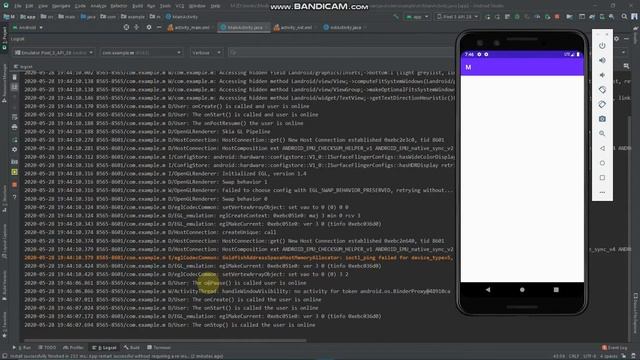Rotate the emulator right
Screen dimensions: 640x360
pyautogui.click(x=602, y=104)
